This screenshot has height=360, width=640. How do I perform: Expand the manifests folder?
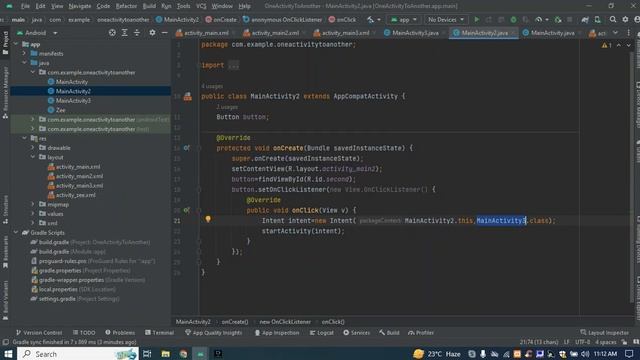(x=24, y=53)
